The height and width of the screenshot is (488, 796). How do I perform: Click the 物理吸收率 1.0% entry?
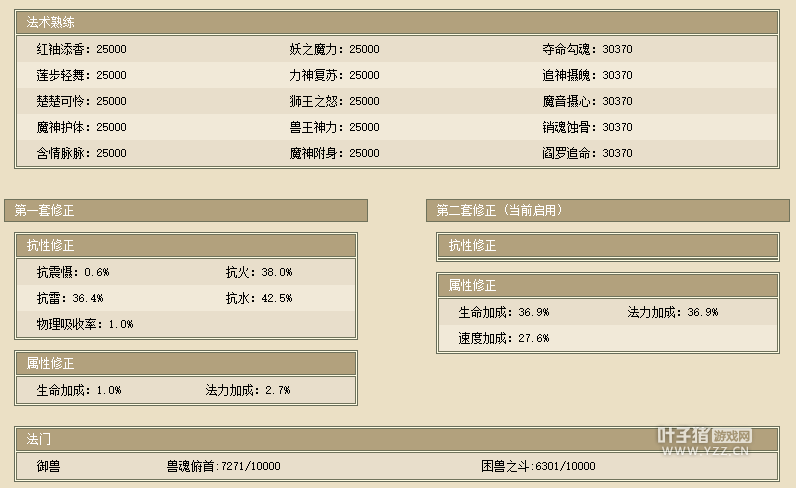click(x=85, y=324)
